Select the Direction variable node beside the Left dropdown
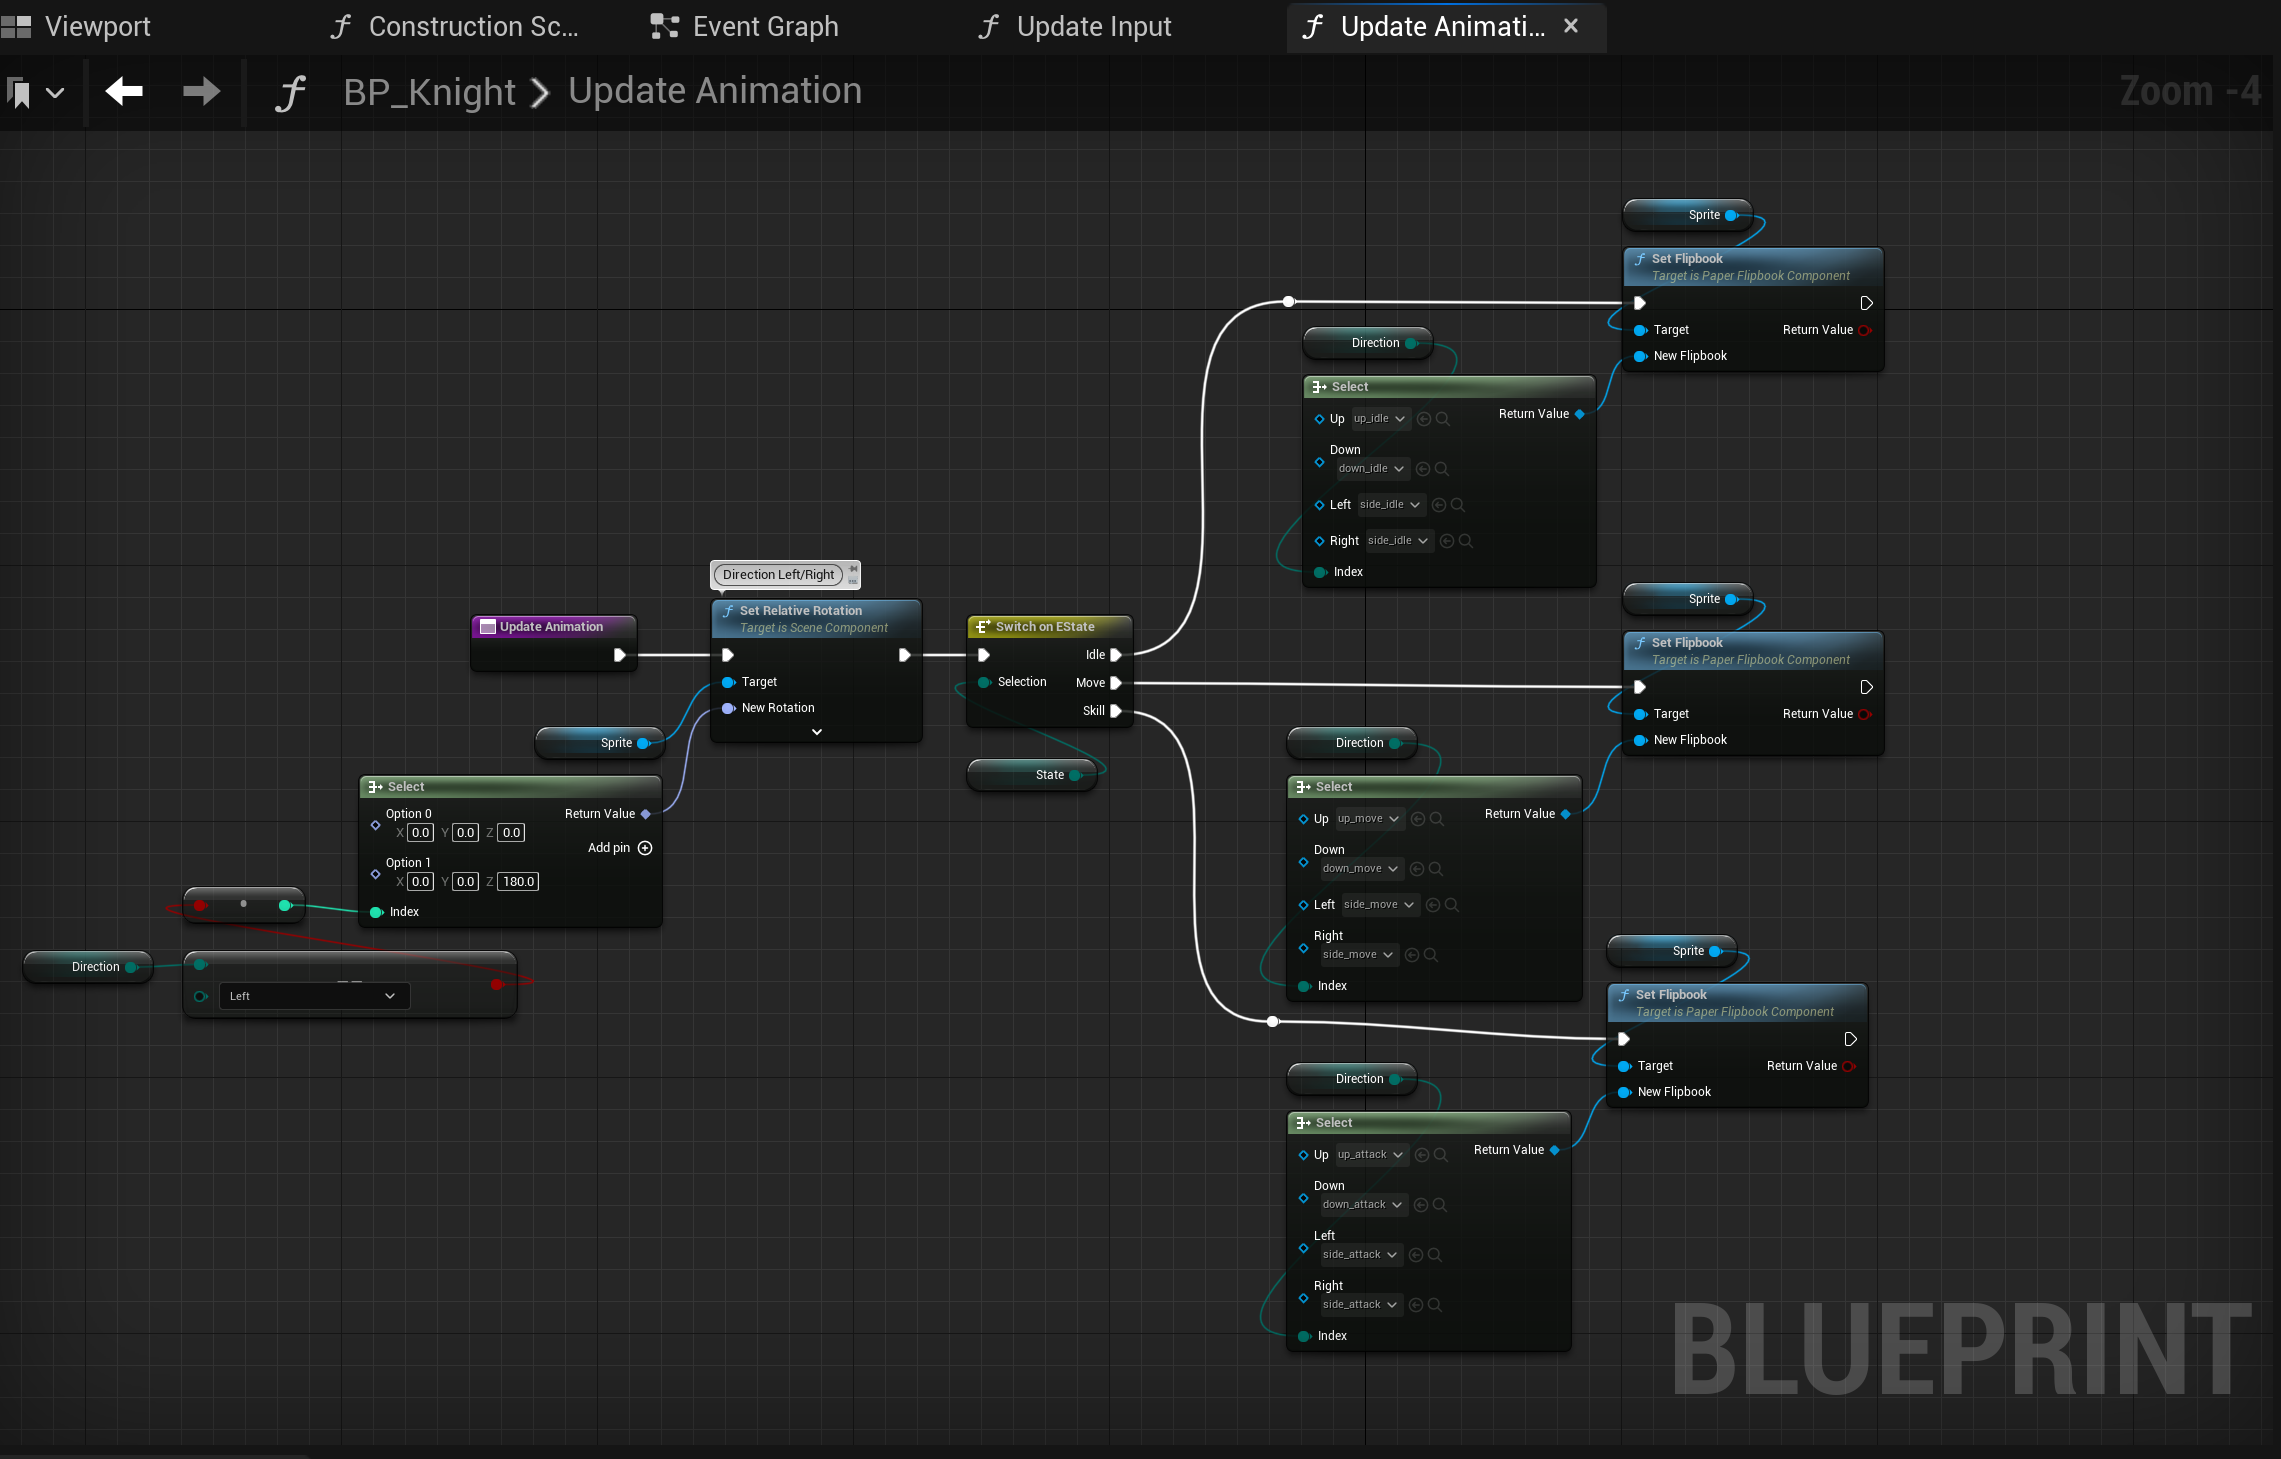2281x1459 pixels. [x=88, y=967]
